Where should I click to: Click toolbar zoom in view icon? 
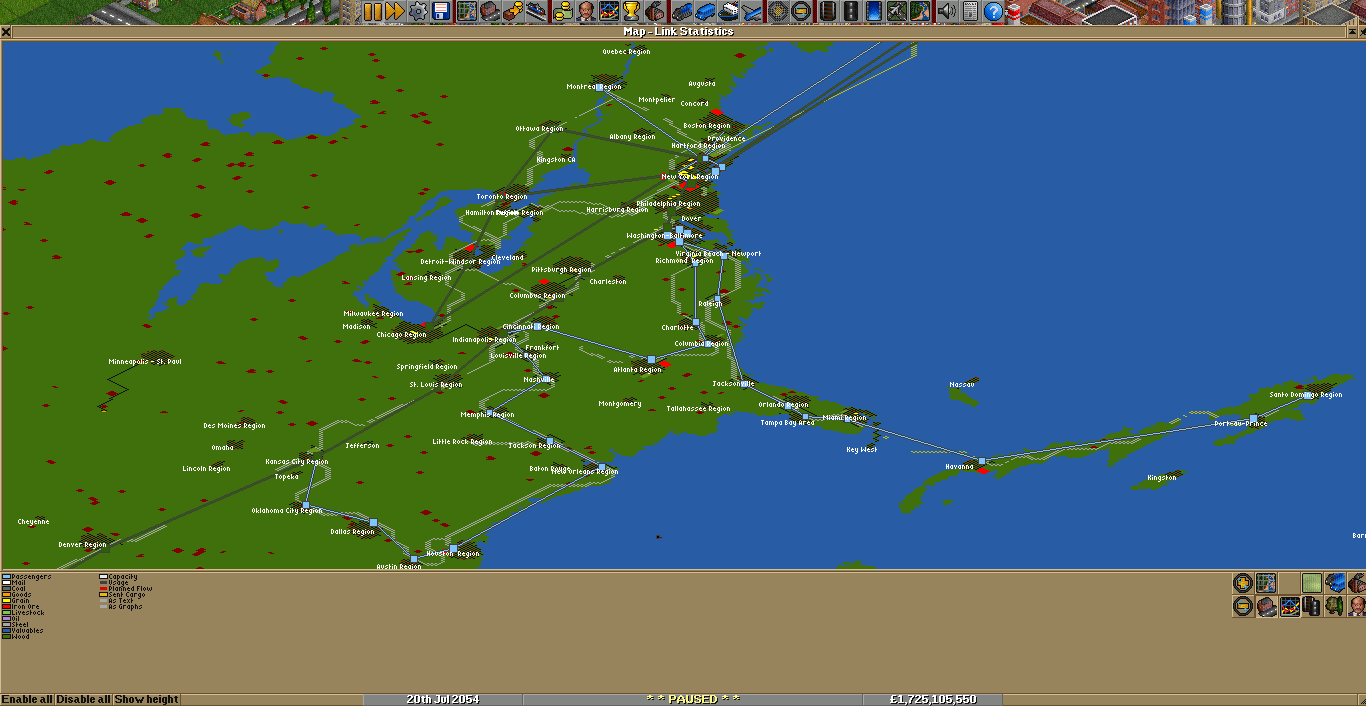click(x=778, y=11)
